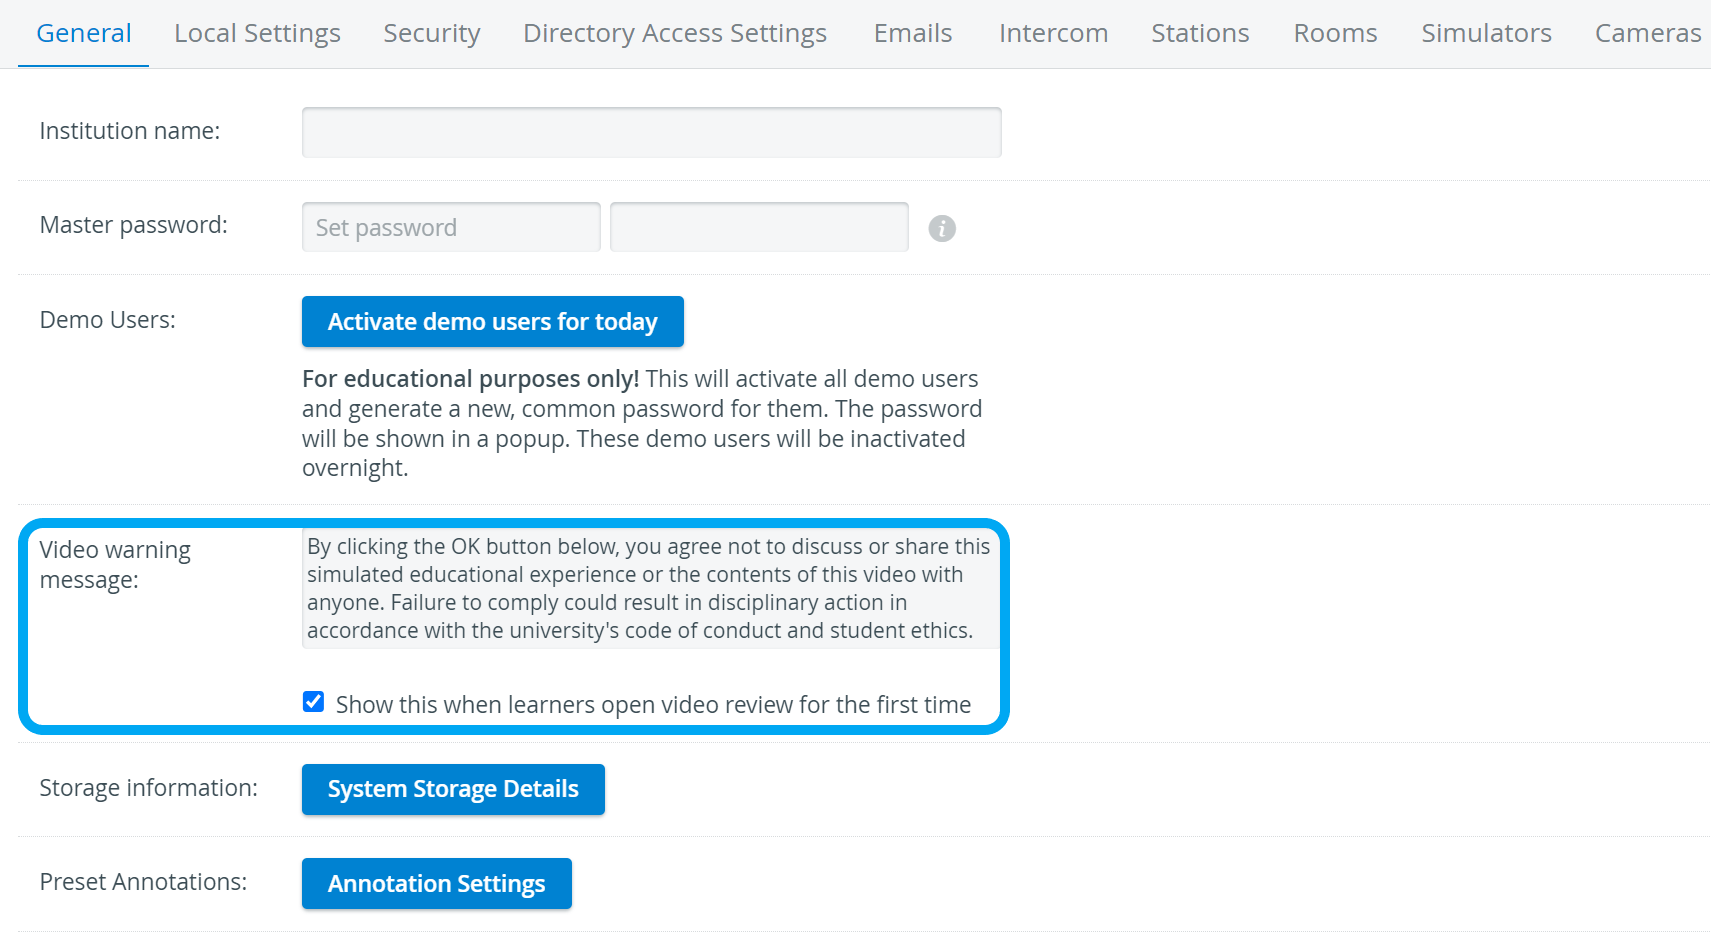Switch to the Stations tab

tap(1200, 33)
